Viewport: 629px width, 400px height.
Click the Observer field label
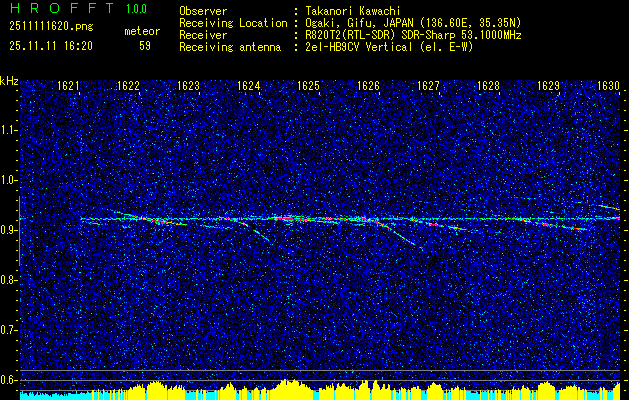coord(203,11)
